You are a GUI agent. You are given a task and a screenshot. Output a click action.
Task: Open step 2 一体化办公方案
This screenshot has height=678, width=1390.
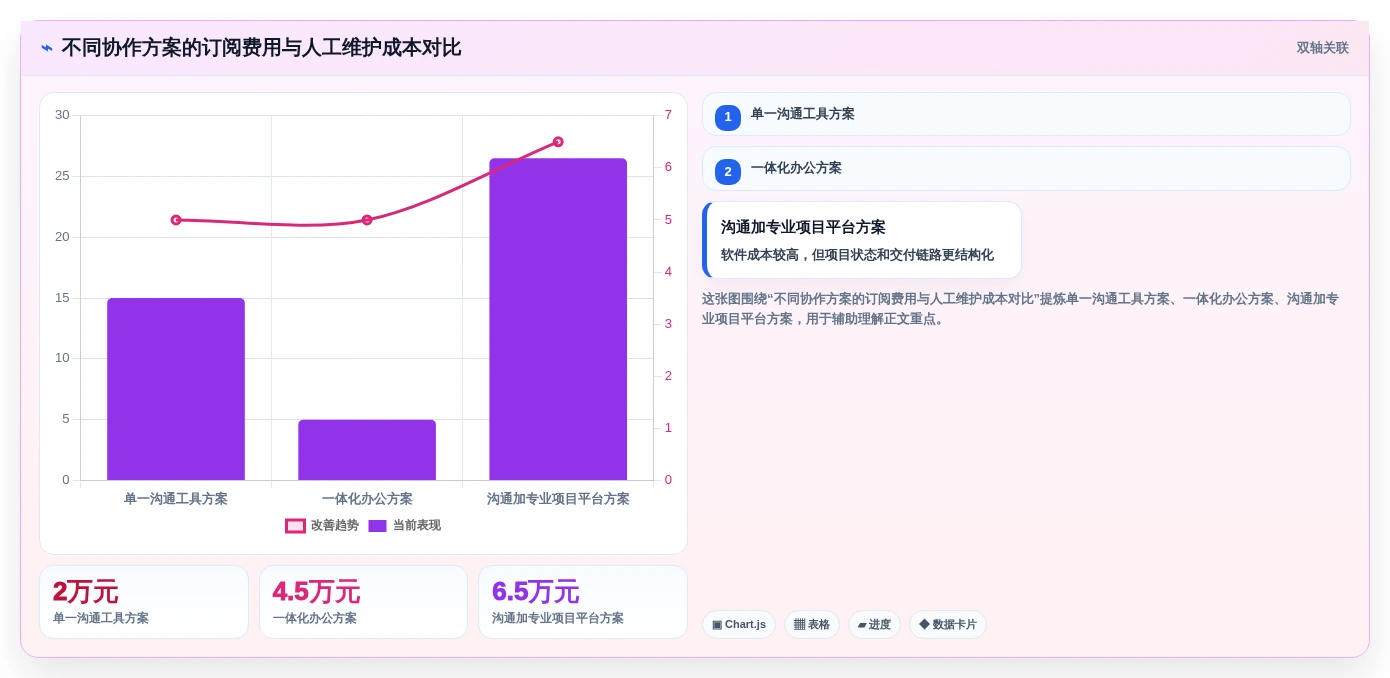[1026, 168]
